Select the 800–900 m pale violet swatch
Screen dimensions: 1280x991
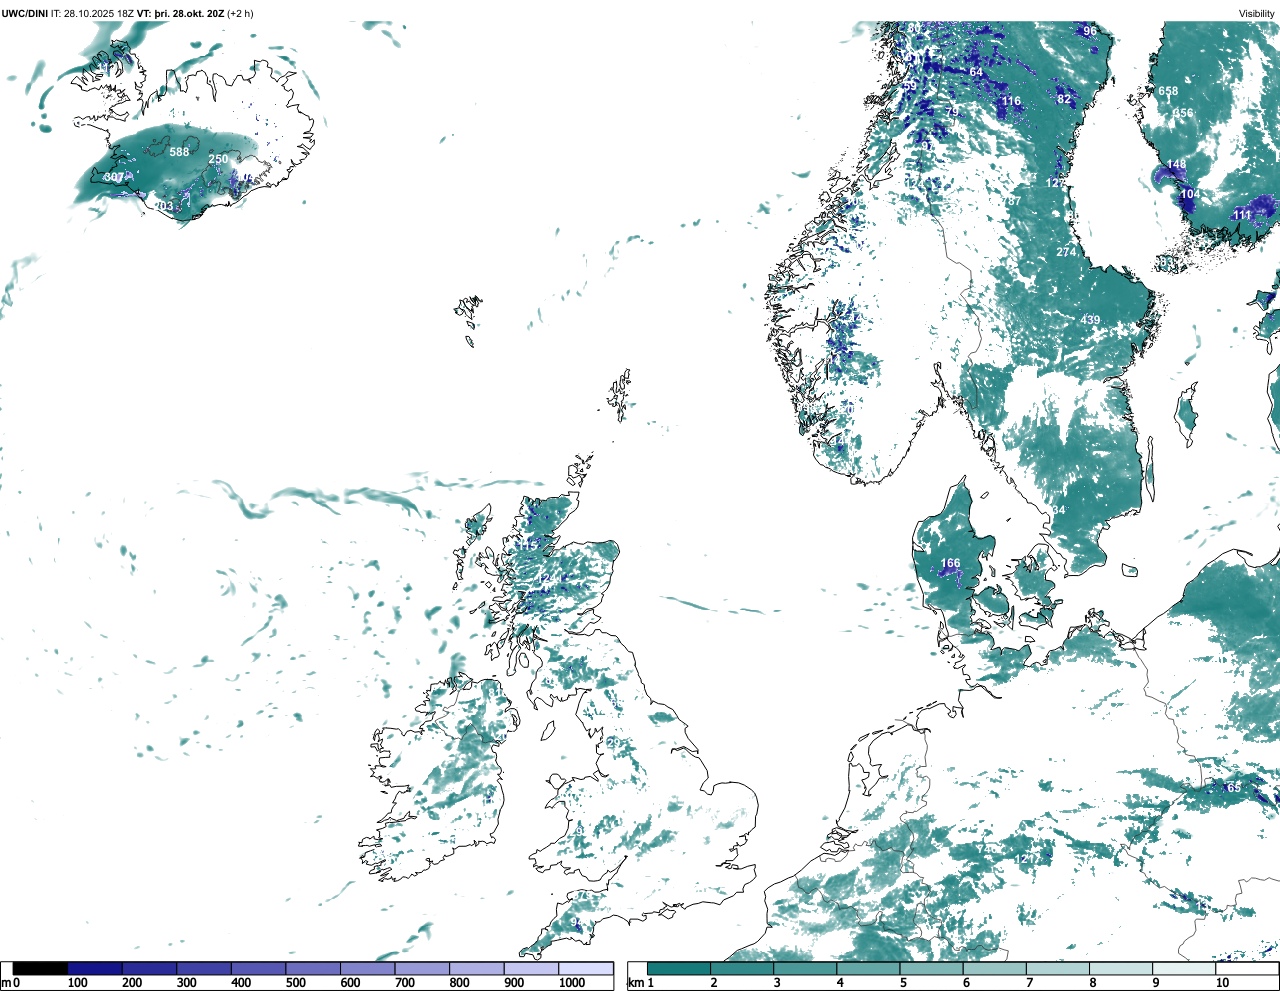click(477, 968)
